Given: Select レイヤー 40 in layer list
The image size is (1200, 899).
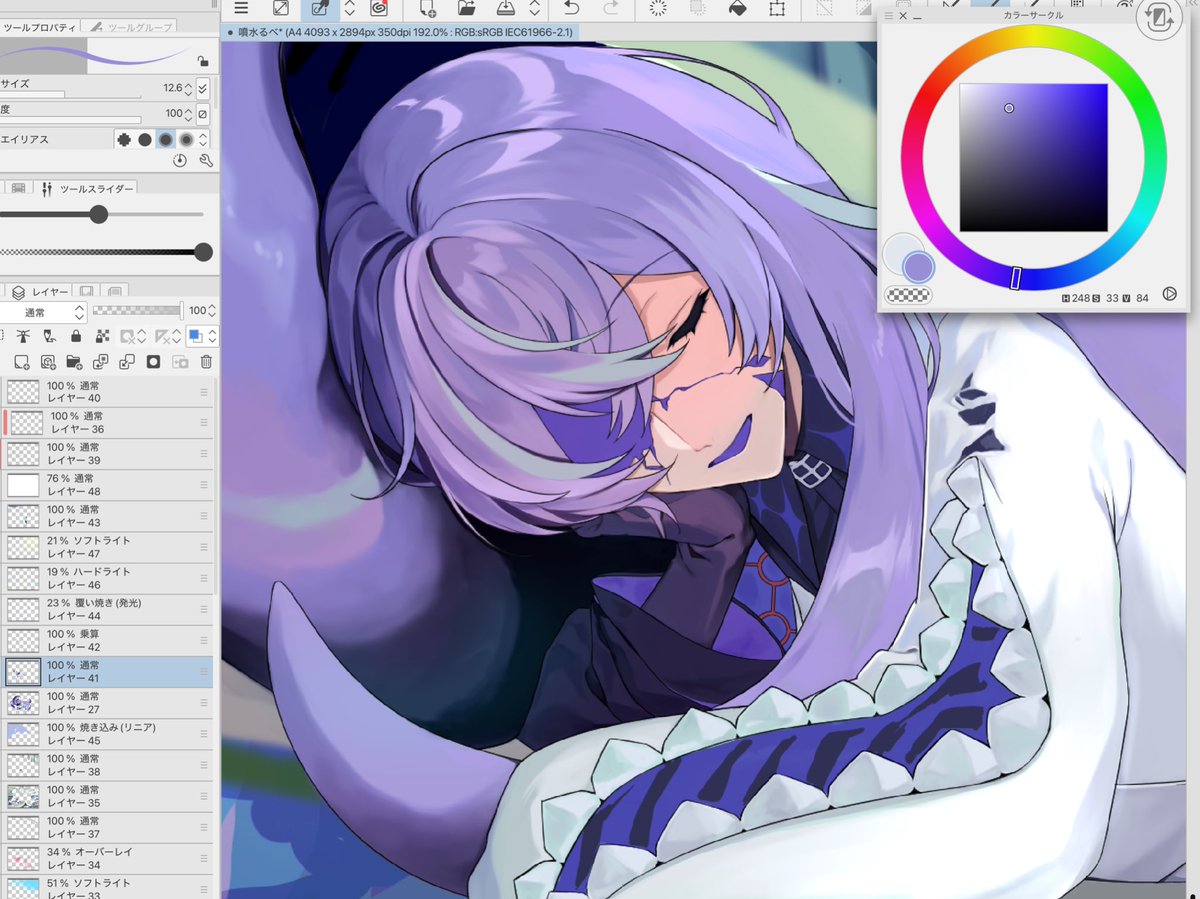Looking at the screenshot, I should click(108, 391).
